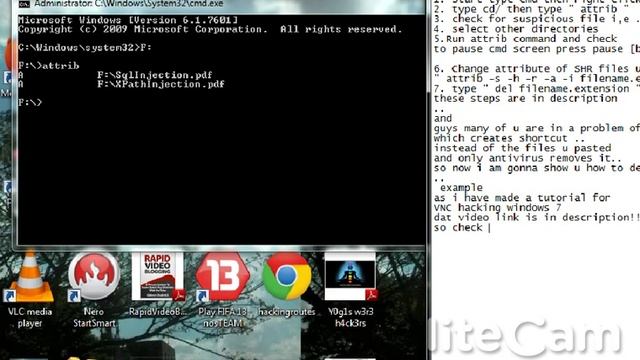This screenshot has width=640, height=360.
Task: Open the RapidVideoB... PDF desktop icon
Action: click(x=158, y=285)
